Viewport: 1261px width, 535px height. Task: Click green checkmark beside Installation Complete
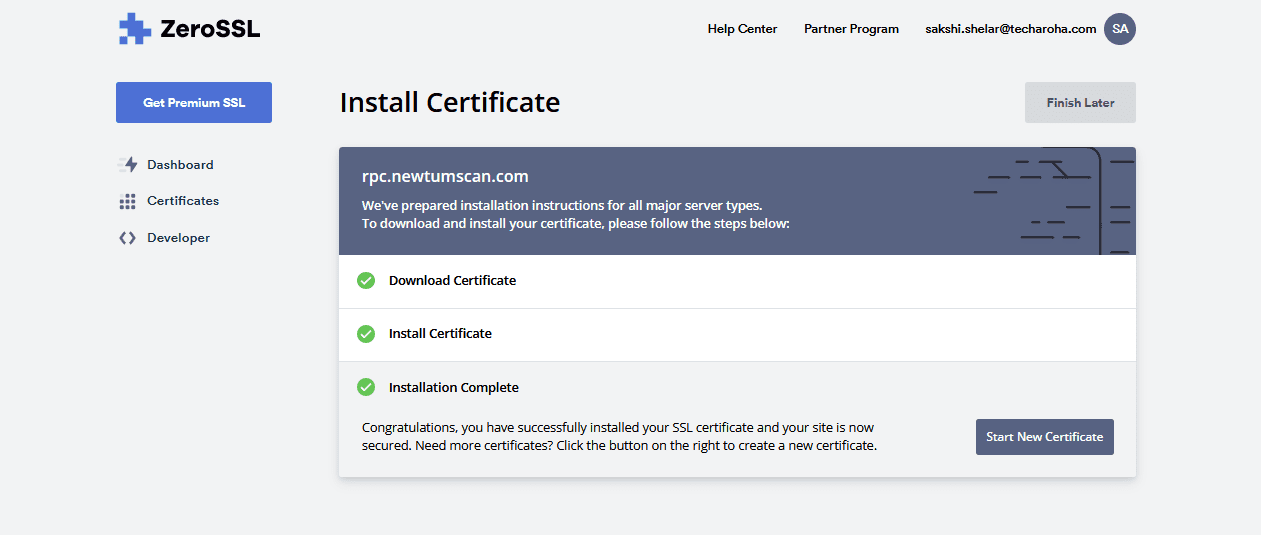(x=366, y=387)
